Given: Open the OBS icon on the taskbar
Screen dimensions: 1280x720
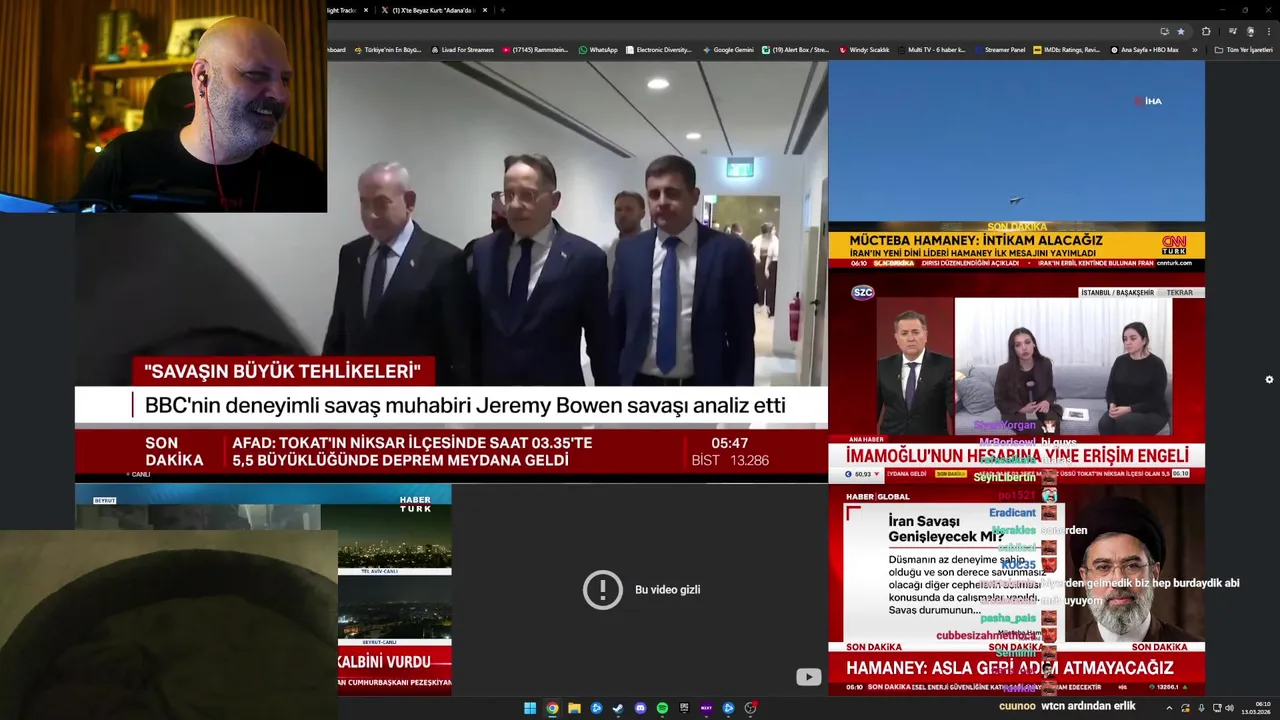Looking at the screenshot, I should click(750, 708).
